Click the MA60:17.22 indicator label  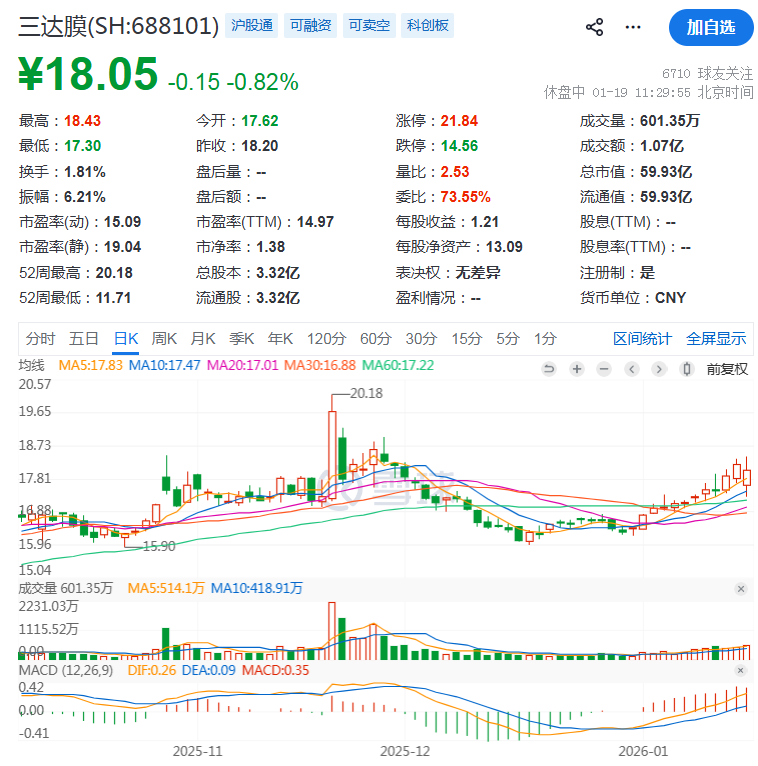tap(398, 365)
